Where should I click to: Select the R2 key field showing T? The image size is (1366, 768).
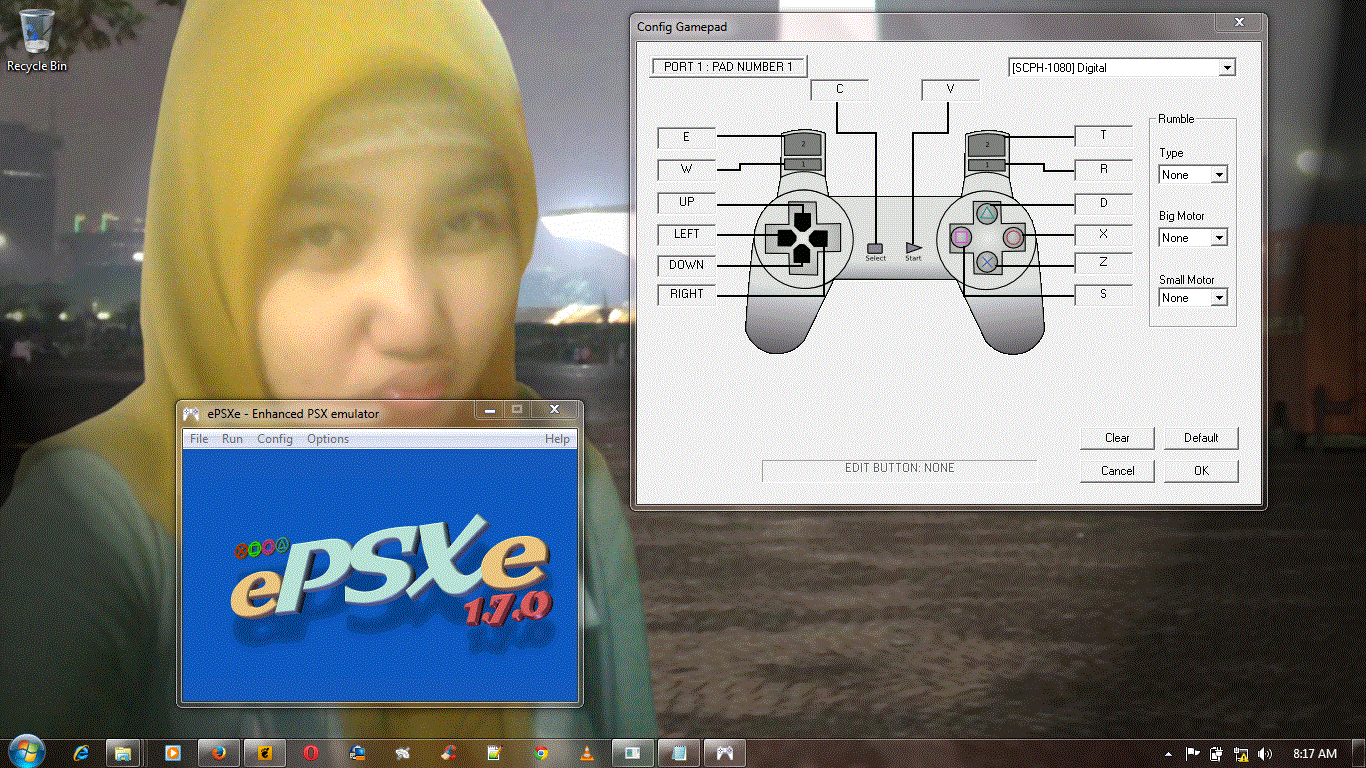pyautogui.click(x=1104, y=135)
